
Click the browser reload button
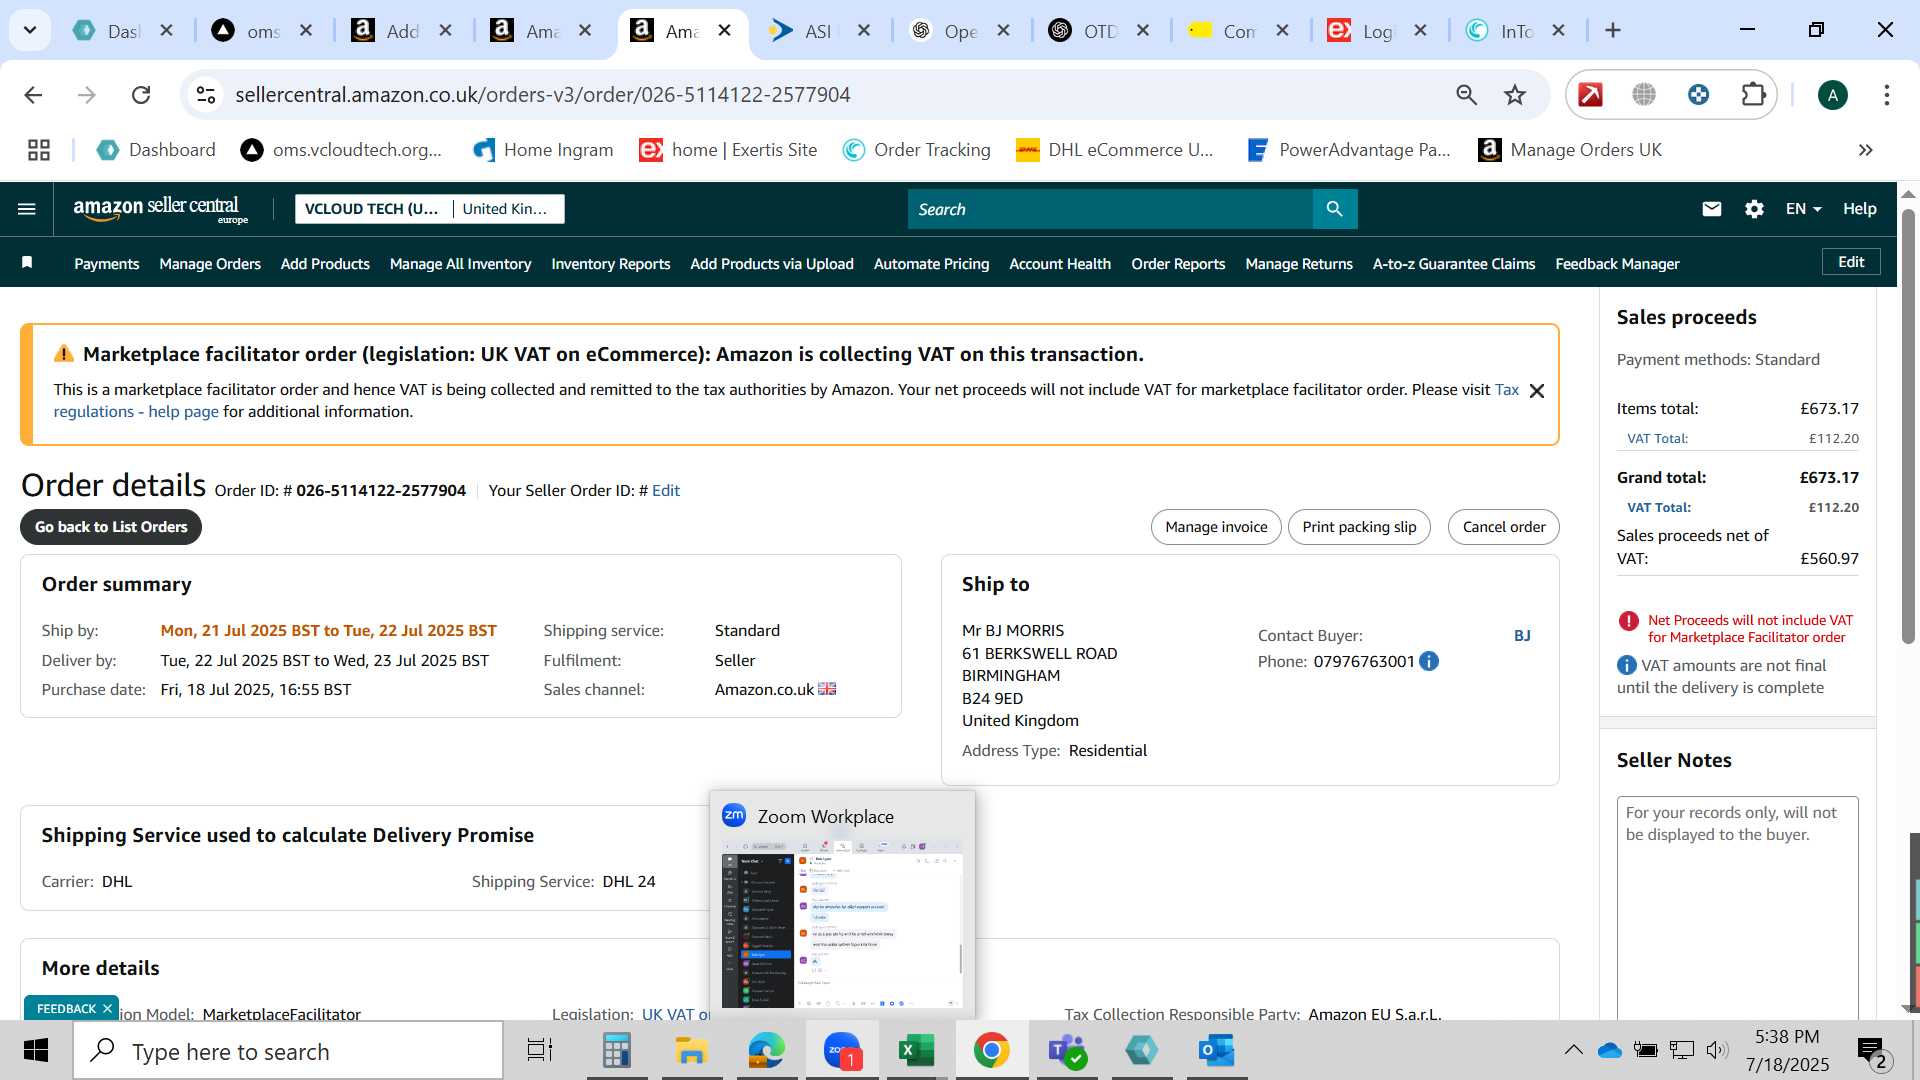141,95
